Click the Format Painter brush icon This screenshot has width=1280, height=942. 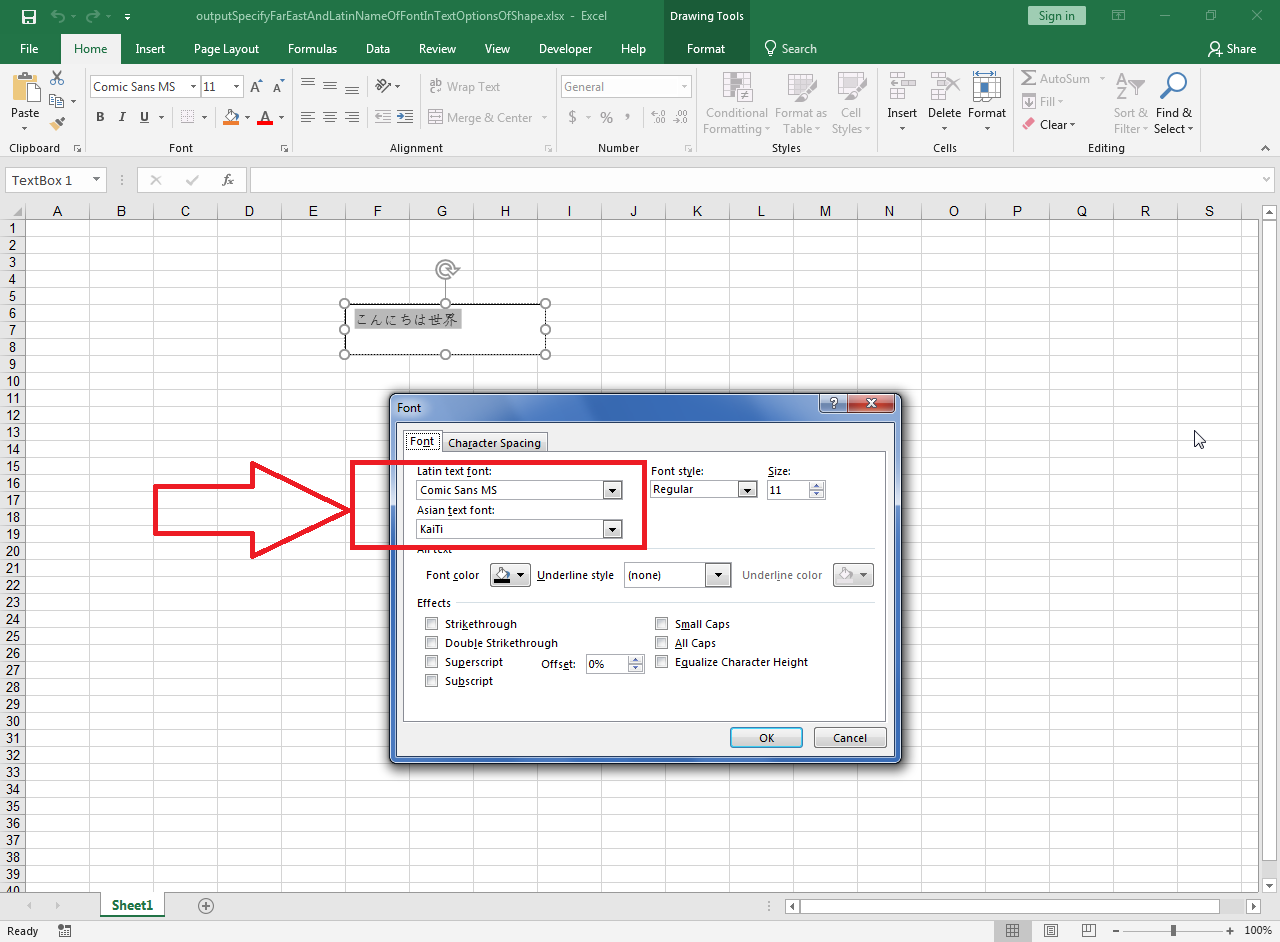pos(57,124)
